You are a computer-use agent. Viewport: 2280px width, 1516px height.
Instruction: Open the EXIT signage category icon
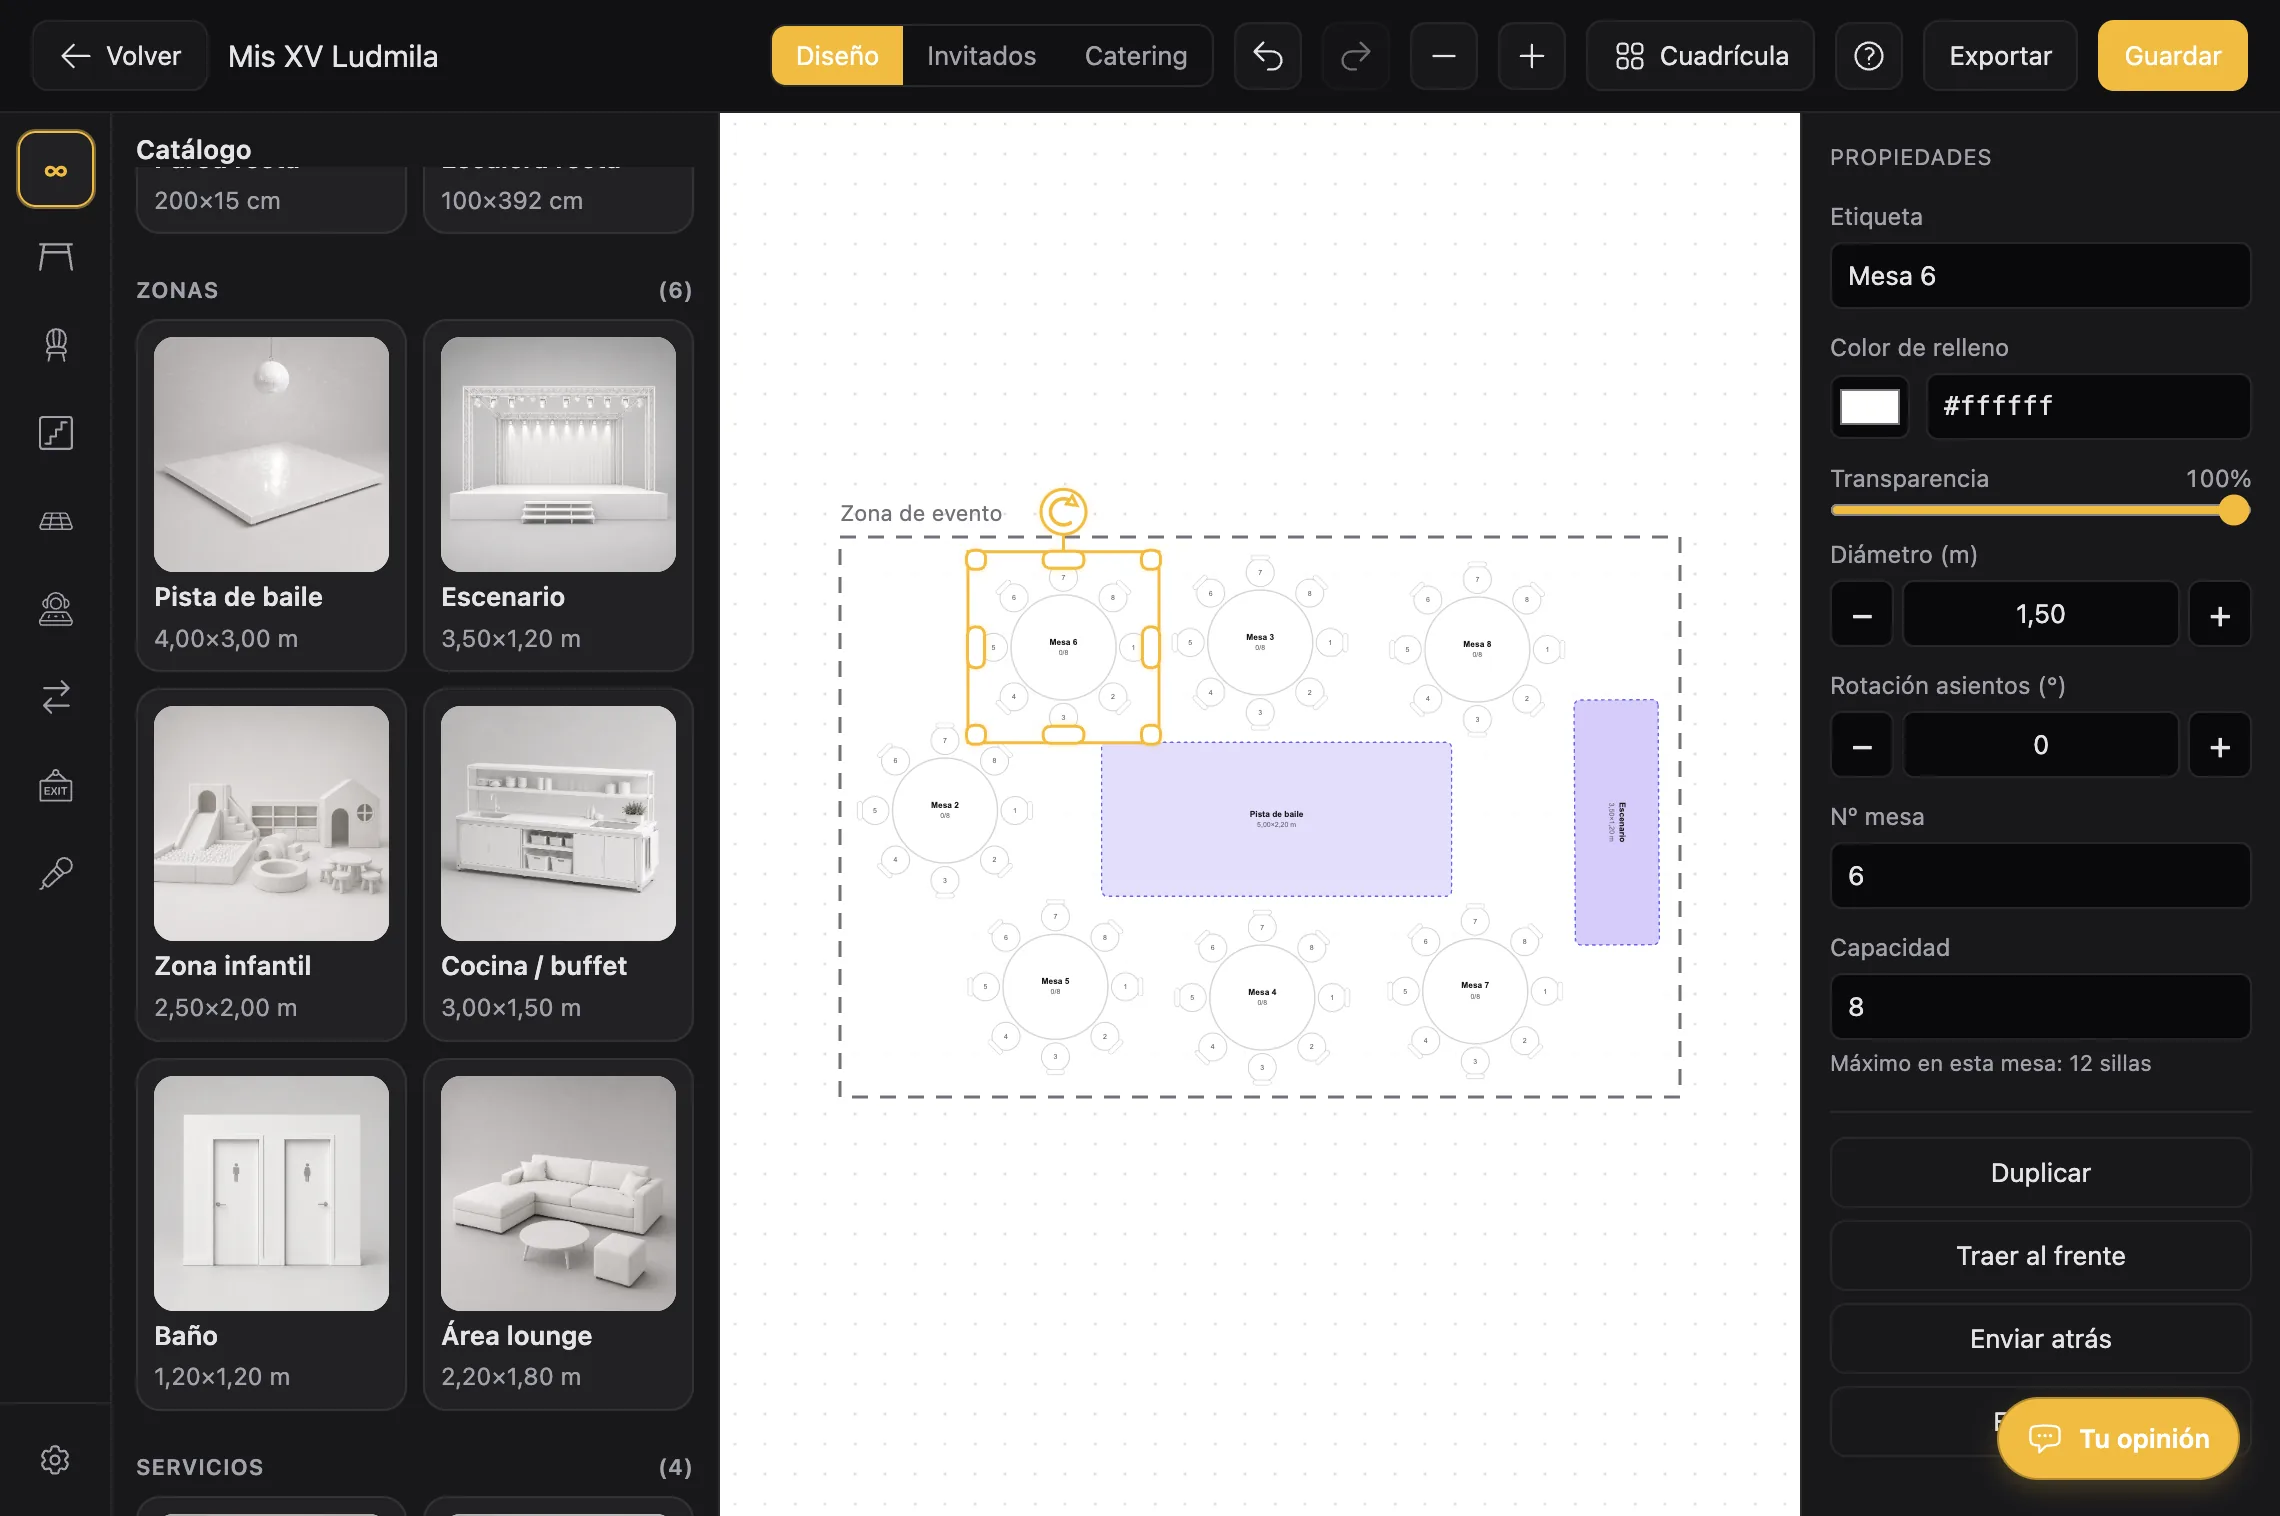(x=56, y=785)
